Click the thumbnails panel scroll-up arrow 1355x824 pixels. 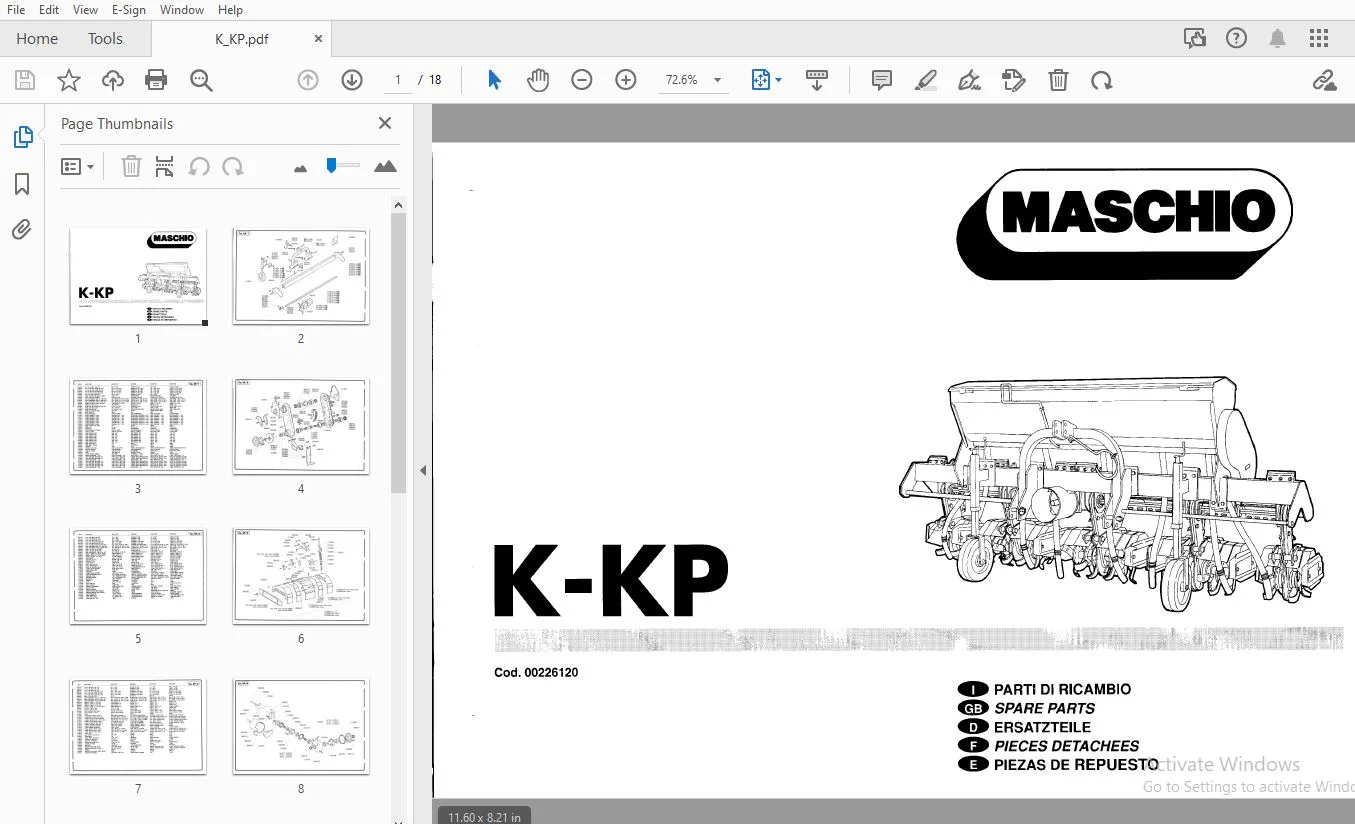(398, 205)
